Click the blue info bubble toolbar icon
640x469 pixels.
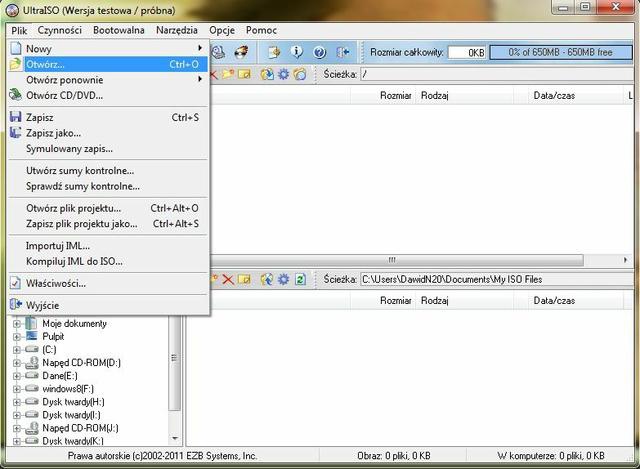click(x=297, y=52)
